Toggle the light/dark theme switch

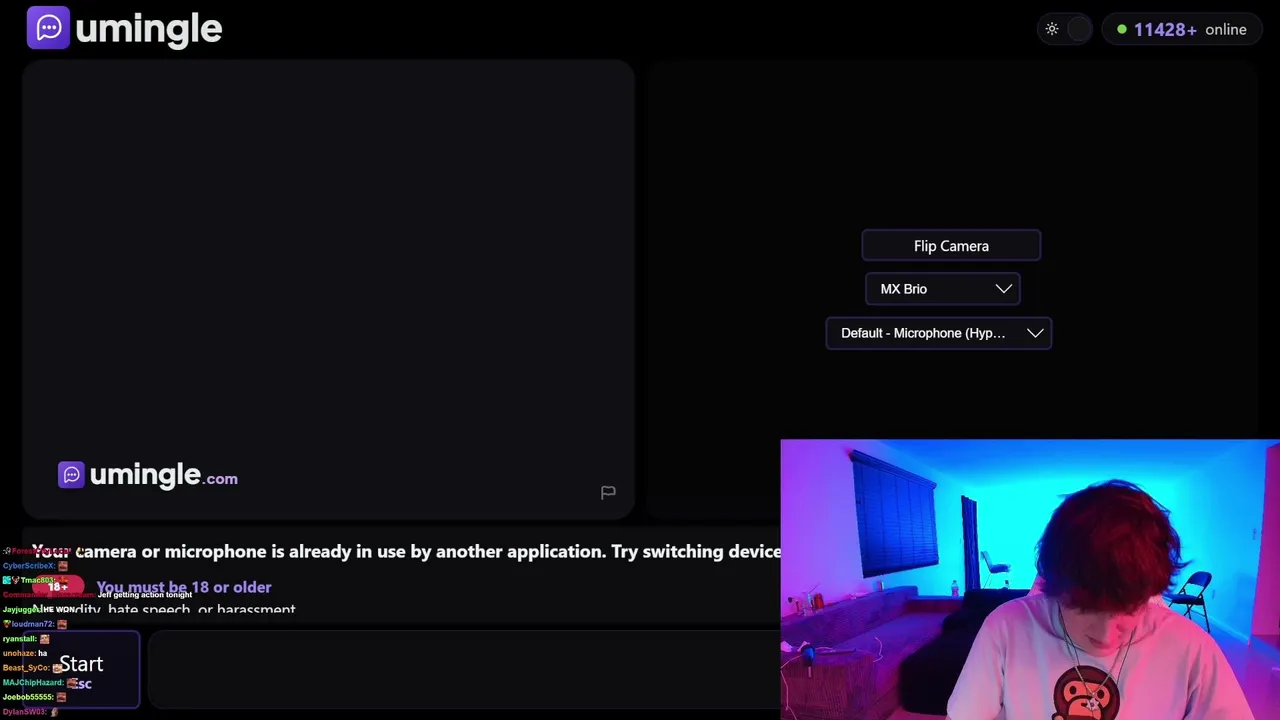(1065, 29)
